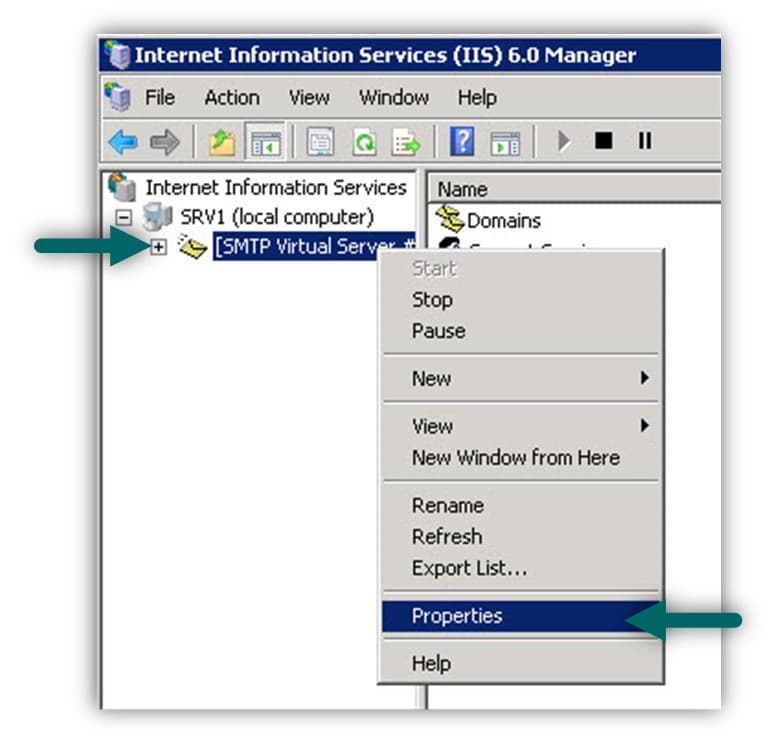The width and height of the screenshot is (777, 745).
Task: Click the Export List toolbar icon
Action: tap(406, 142)
